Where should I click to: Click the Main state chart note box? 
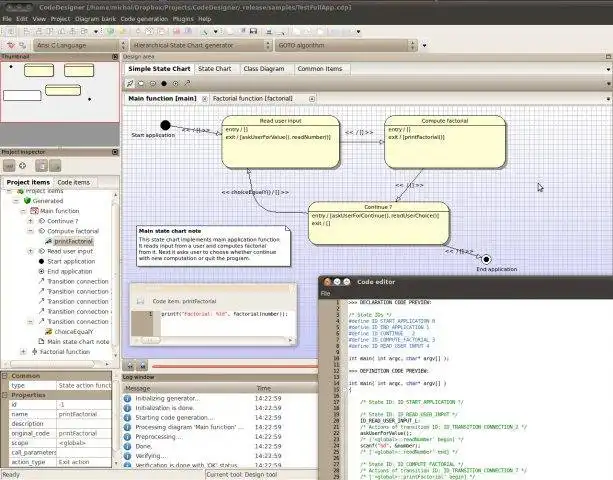[x=213, y=246]
